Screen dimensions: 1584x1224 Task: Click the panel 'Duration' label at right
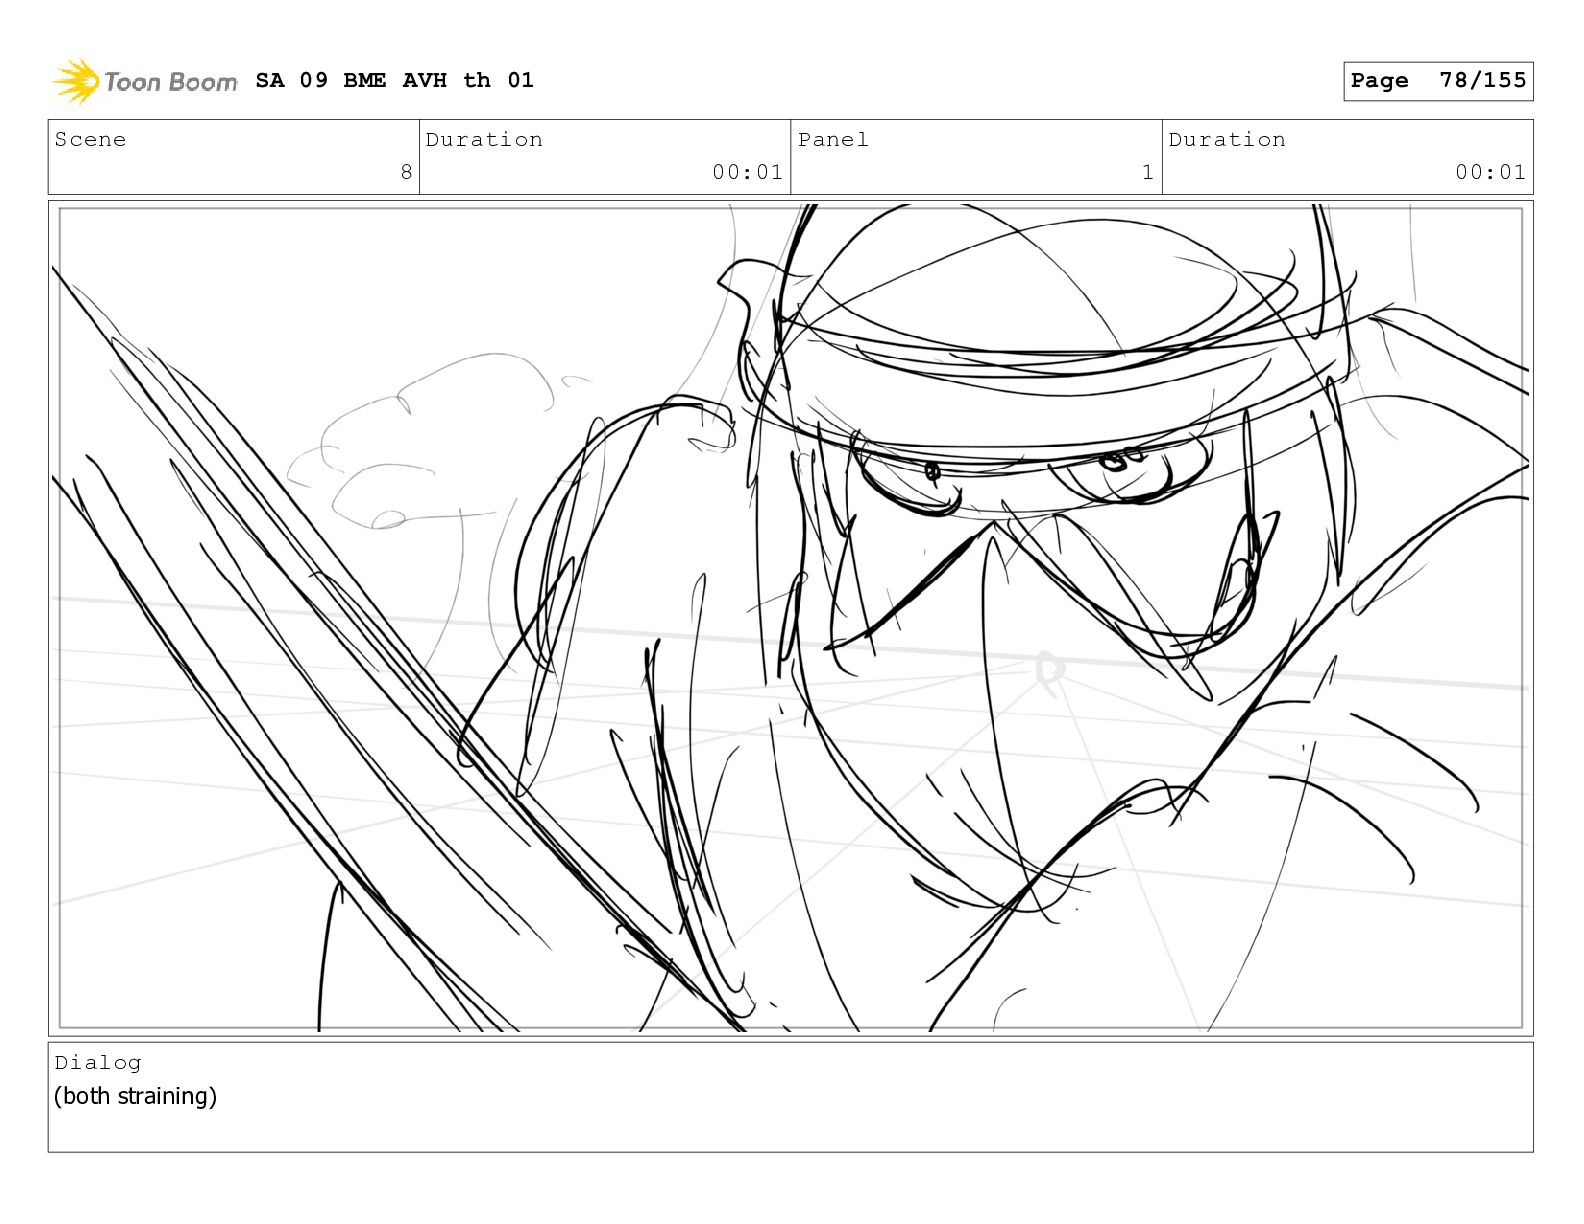click(x=1227, y=140)
